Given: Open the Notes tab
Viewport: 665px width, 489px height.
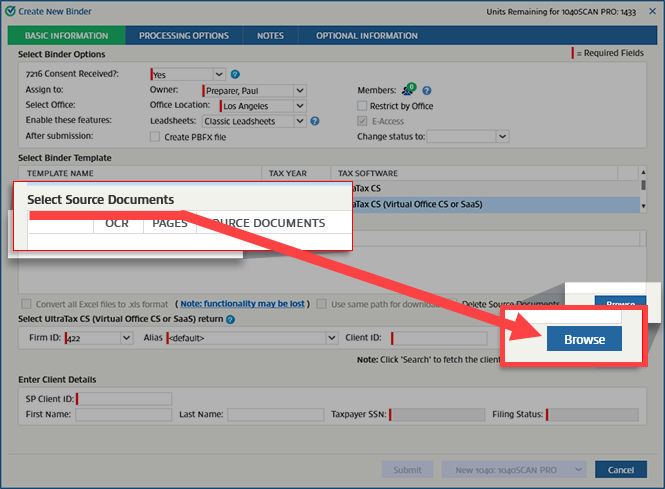Looking at the screenshot, I should point(270,36).
